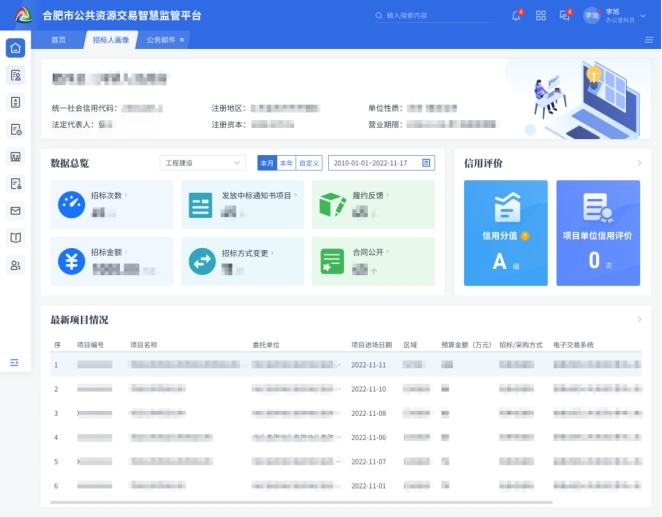Viewport: 662px width, 517px height.
Task: Select the 本月 time range option
Action: 266,163
